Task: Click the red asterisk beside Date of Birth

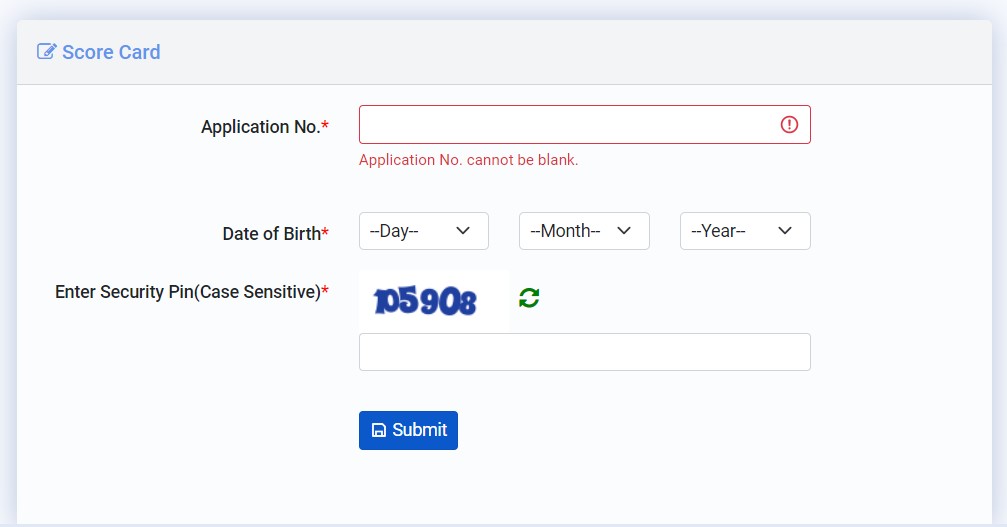Action: [325, 232]
